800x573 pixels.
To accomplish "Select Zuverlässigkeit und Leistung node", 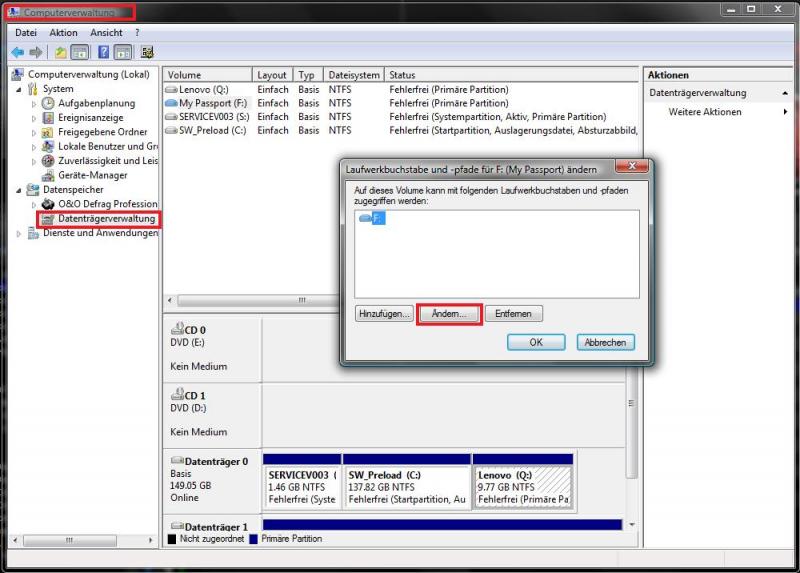I will pyautogui.click(x=107, y=160).
